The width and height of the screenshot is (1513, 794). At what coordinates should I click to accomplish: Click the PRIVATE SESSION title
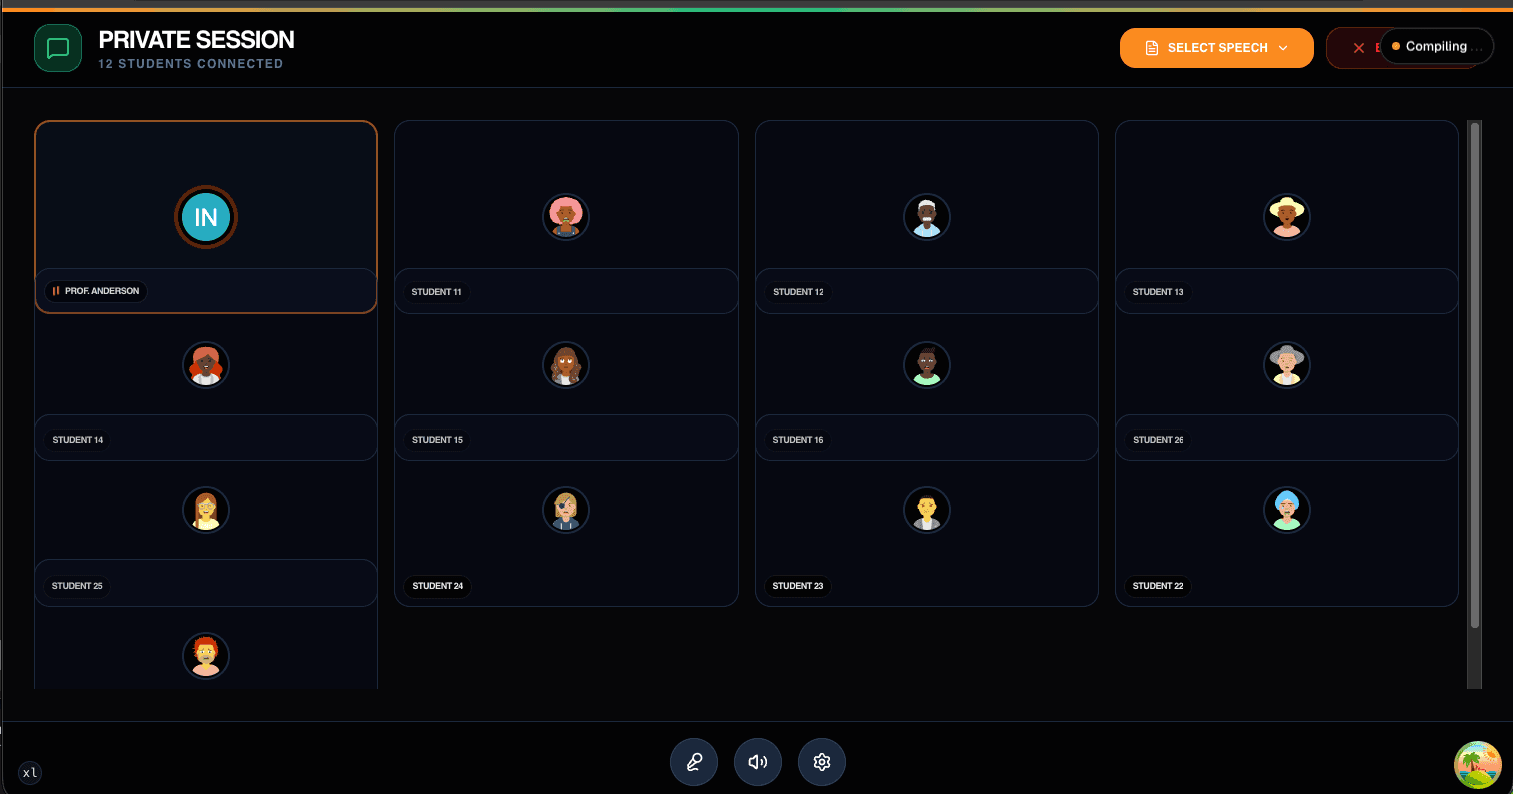coord(196,40)
